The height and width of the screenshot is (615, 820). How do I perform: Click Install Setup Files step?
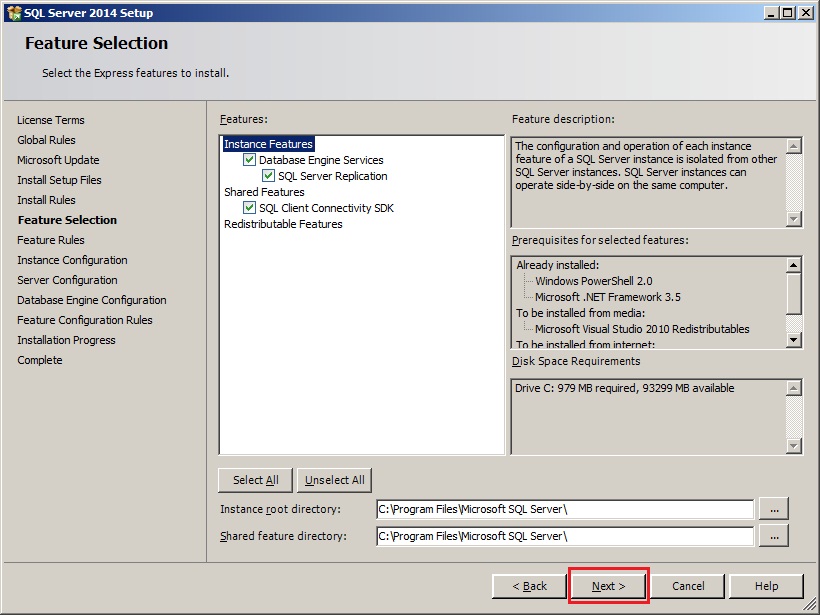(59, 180)
